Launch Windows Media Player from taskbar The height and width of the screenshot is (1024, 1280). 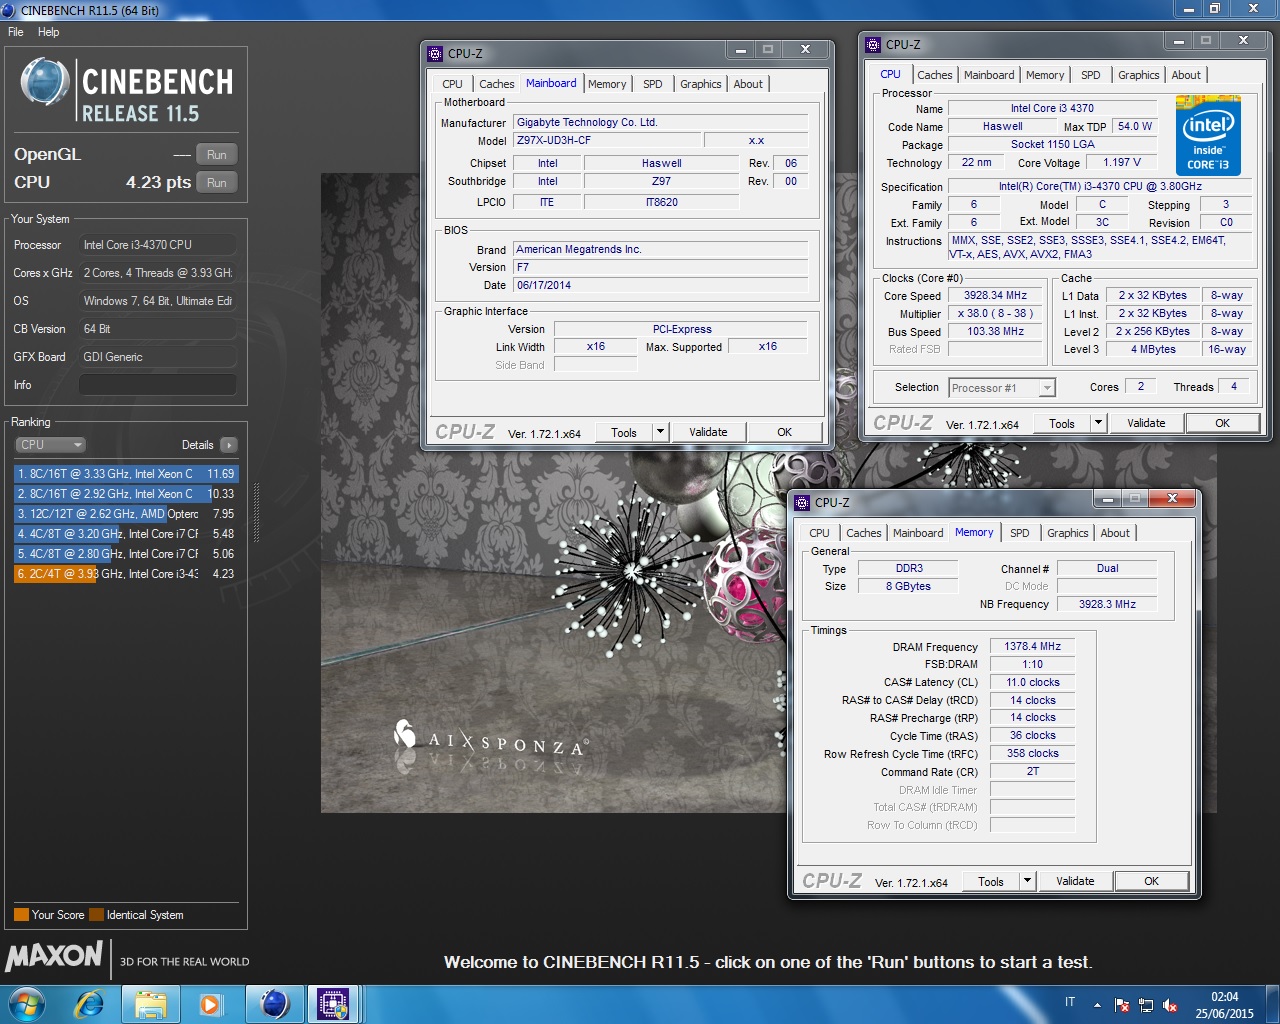pos(211,1004)
